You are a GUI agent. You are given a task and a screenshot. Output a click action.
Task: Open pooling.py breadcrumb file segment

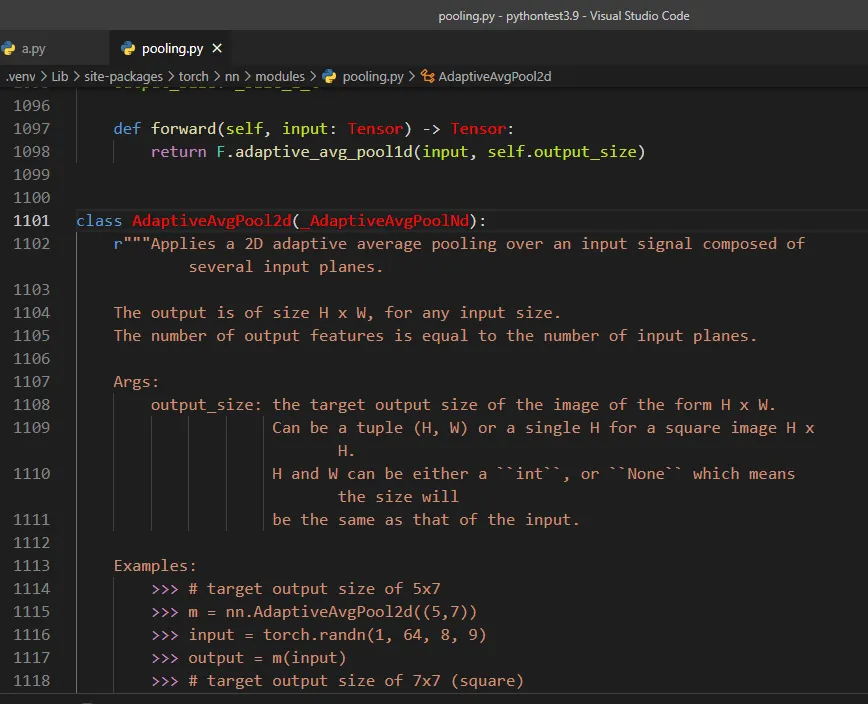(373, 76)
